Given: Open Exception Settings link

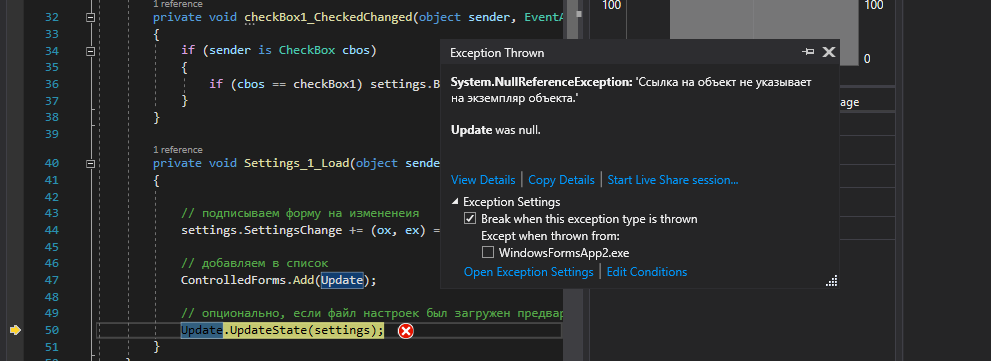Looking at the screenshot, I should (528, 272).
